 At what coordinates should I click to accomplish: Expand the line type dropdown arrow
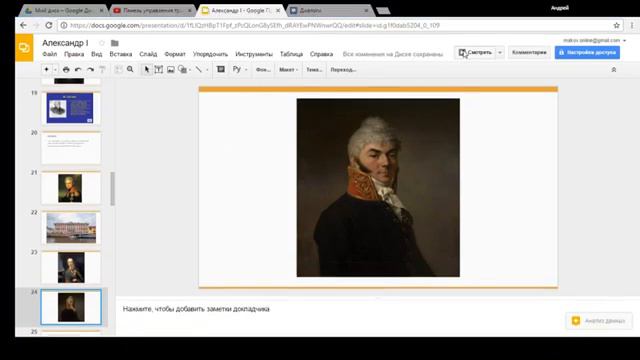[x=207, y=70]
